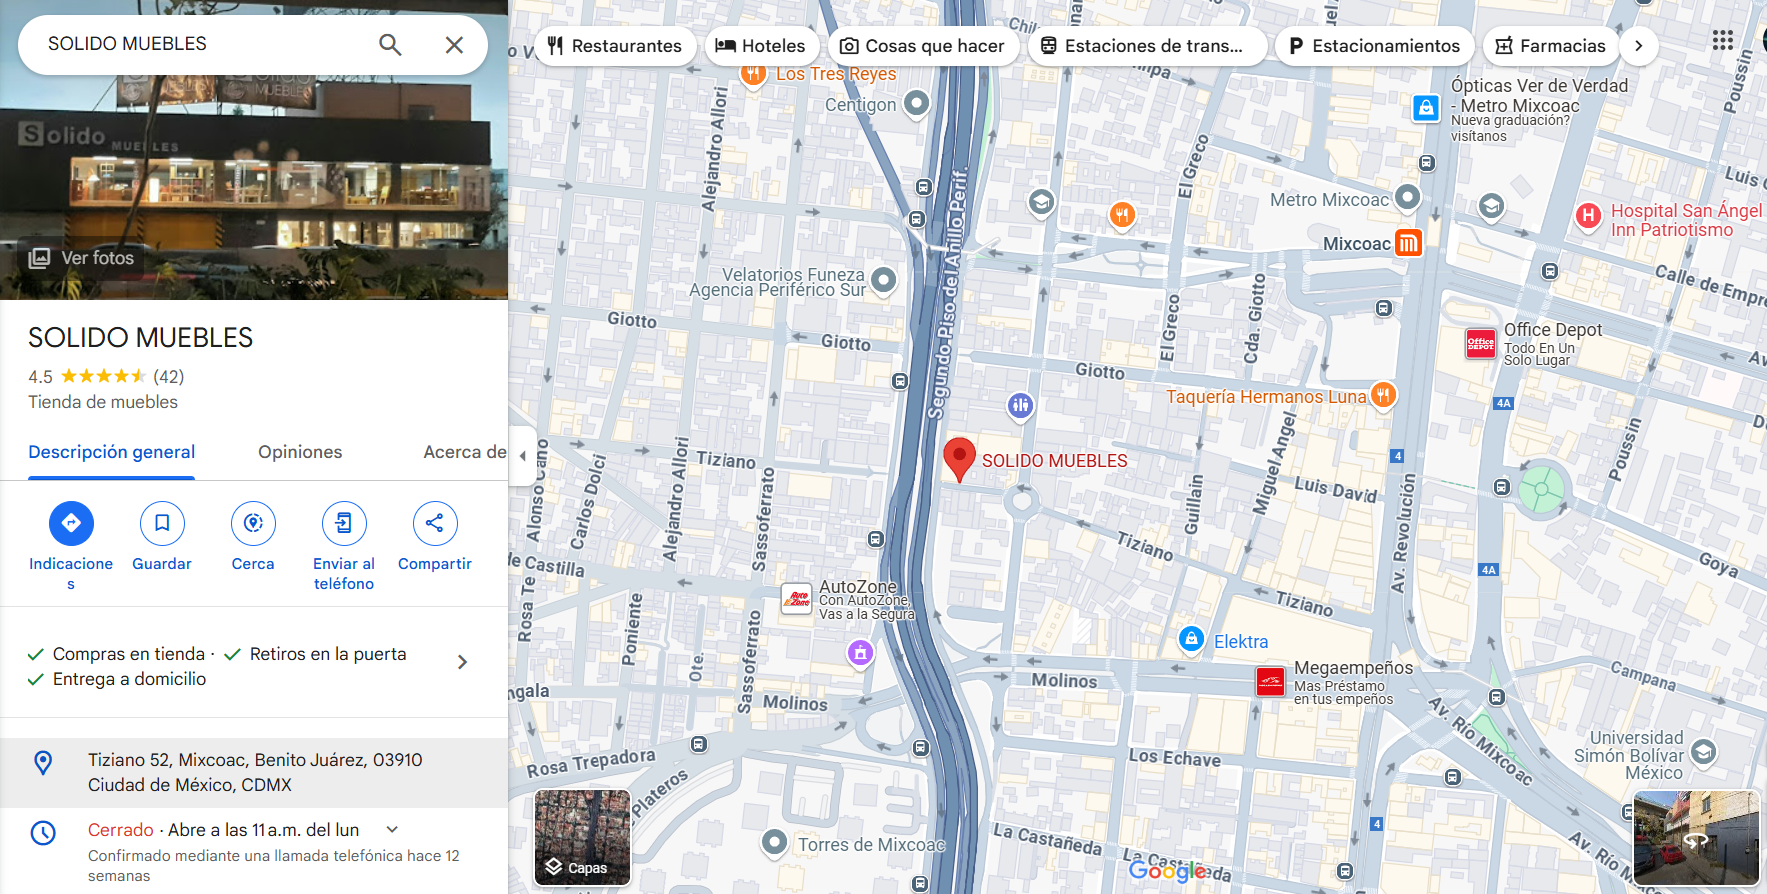
Task: Select the Restaurantes filter chip
Action: point(615,46)
